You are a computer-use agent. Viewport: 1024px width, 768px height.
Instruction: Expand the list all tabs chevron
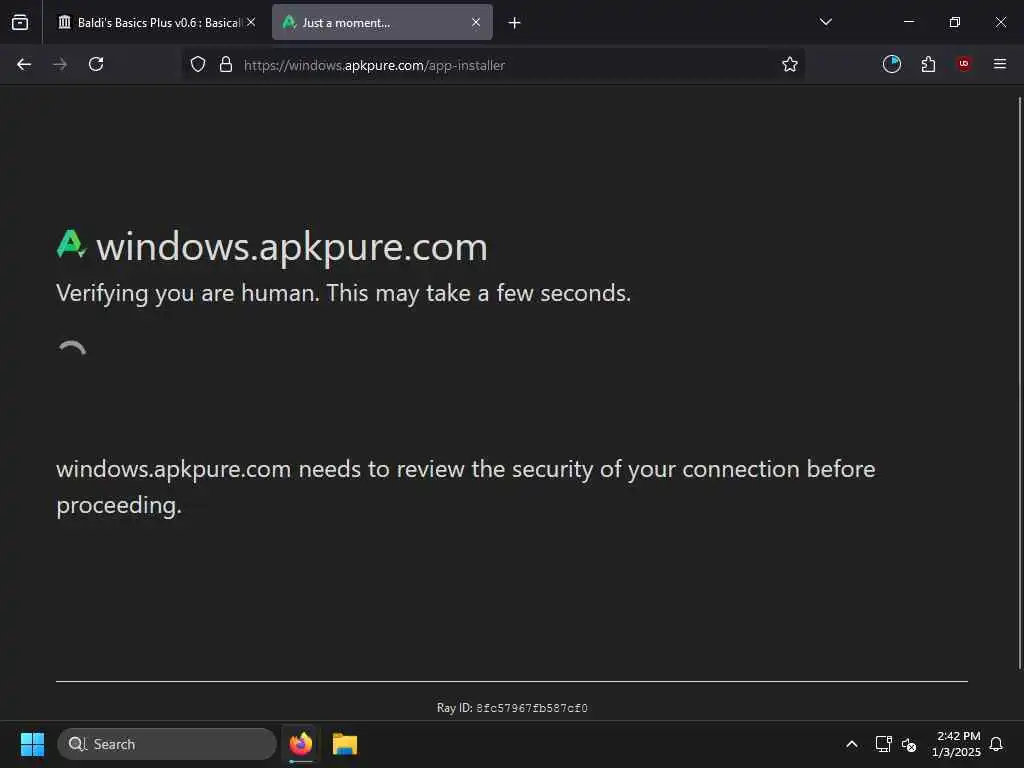pyautogui.click(x=825, y=22)
